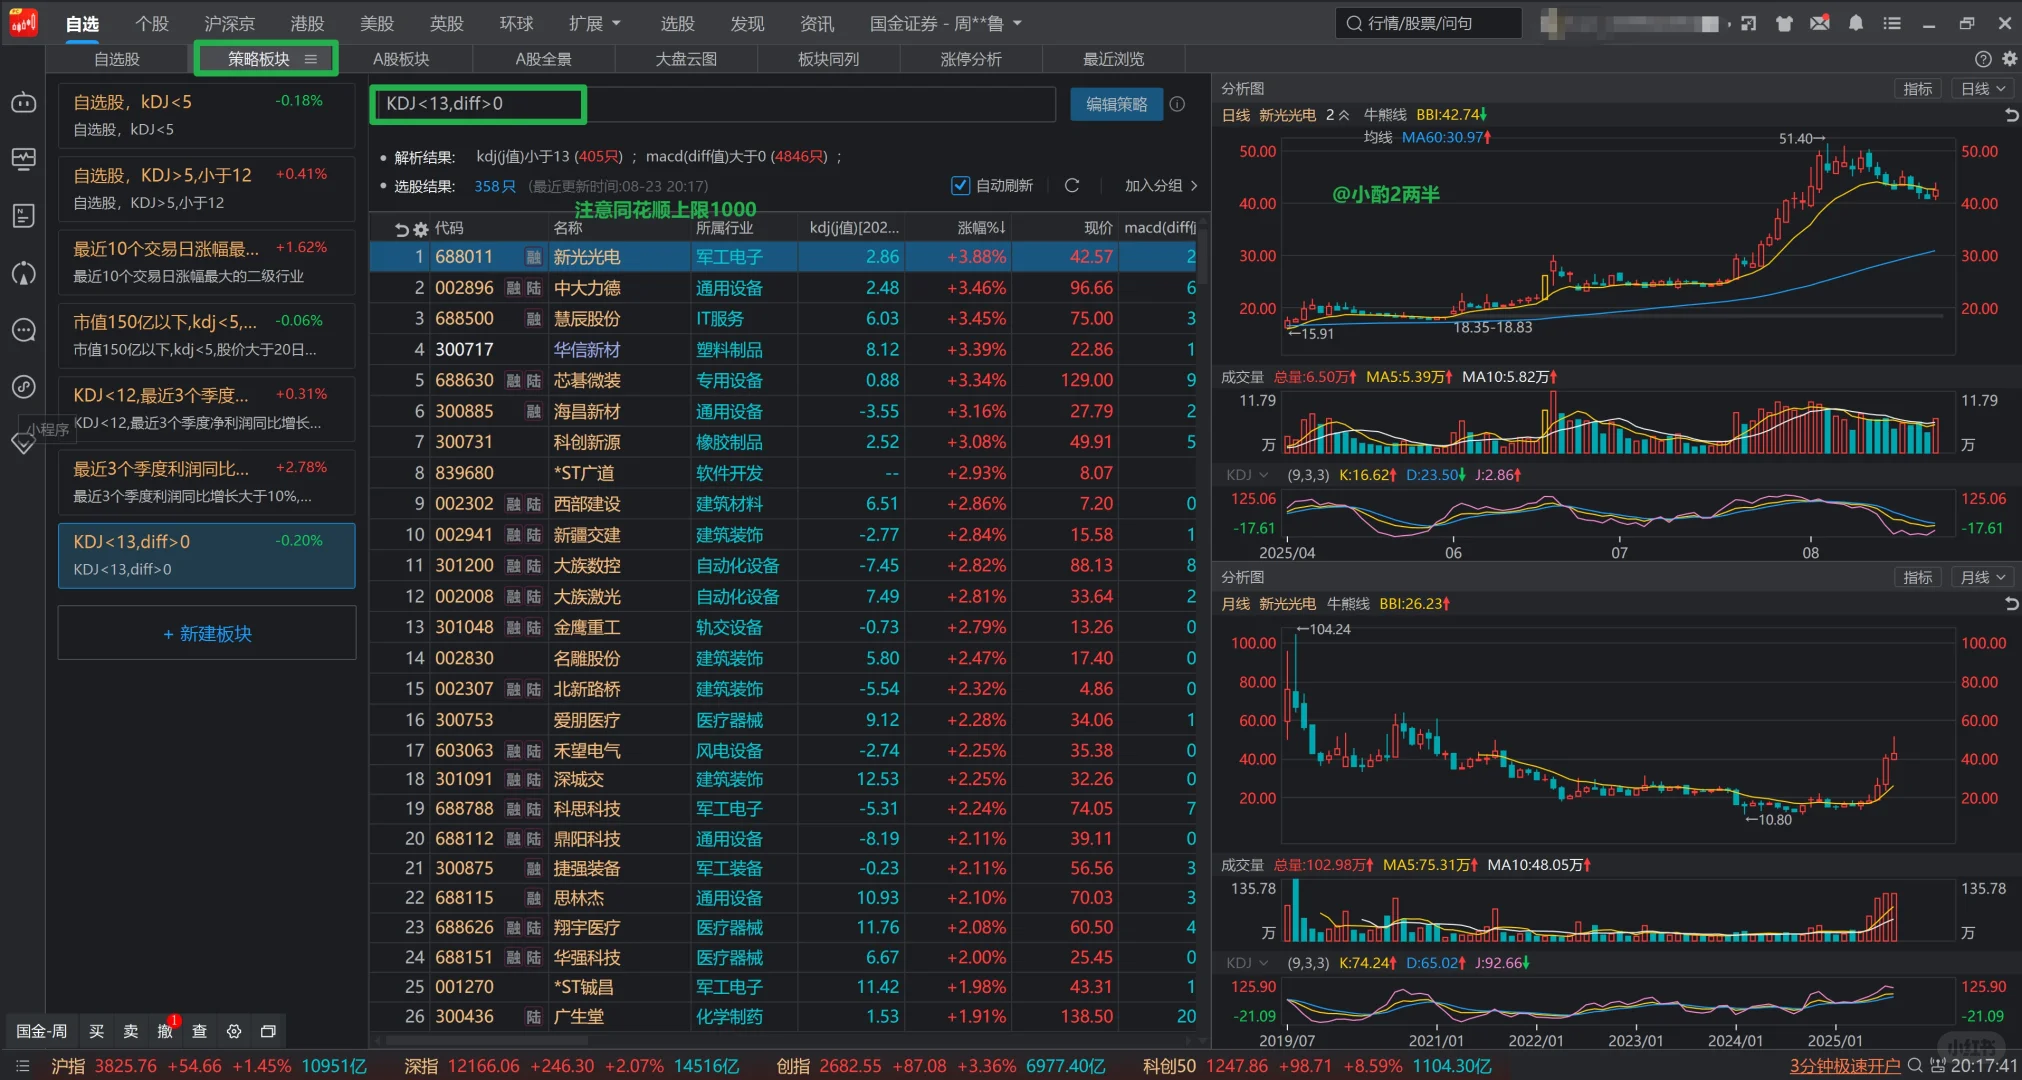Open column settings gear in table header
2022x1080 pixels.
tap(421, 229)
